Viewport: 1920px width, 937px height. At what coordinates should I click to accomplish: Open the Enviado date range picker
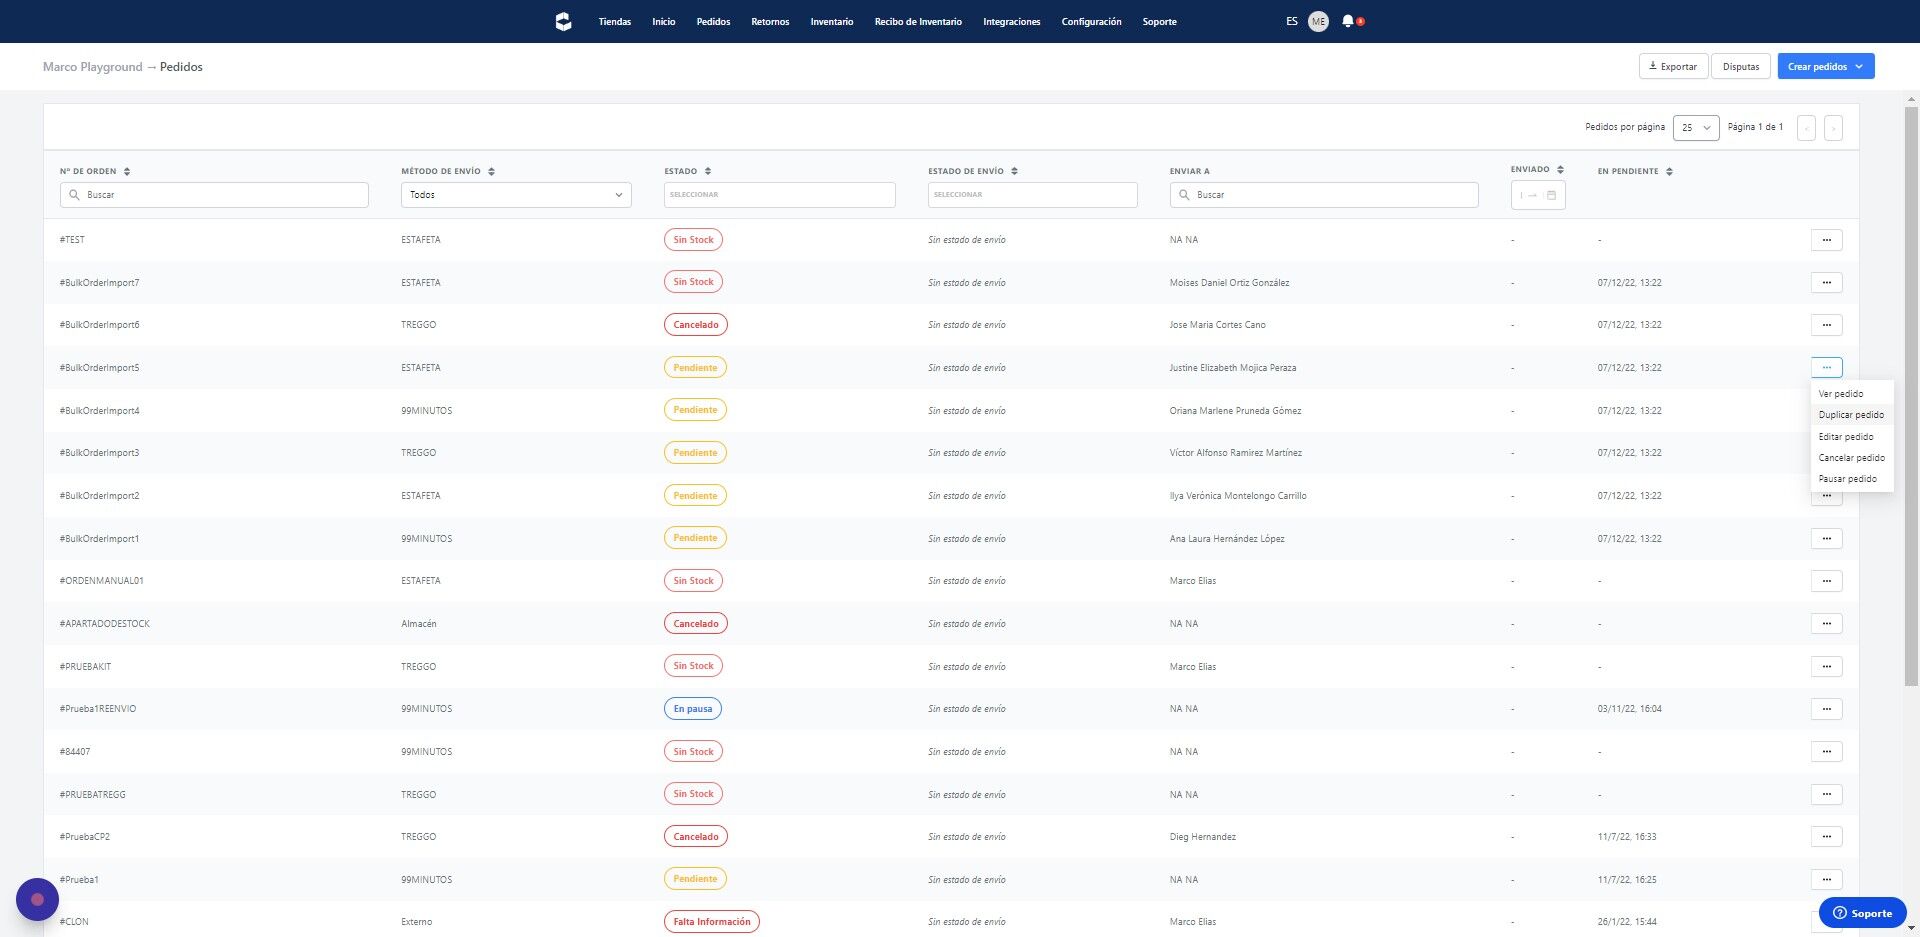click(x=1538, y=195)
